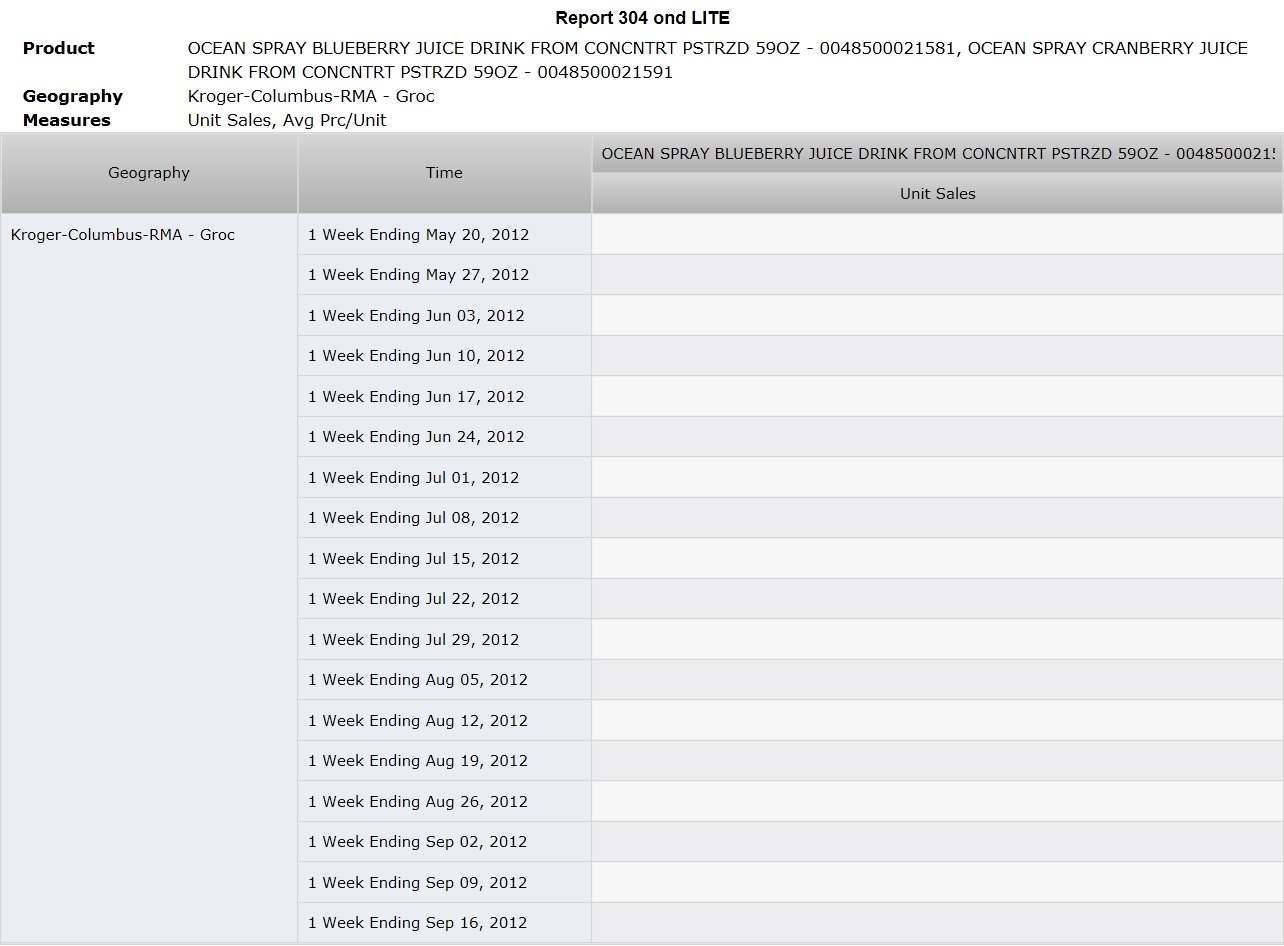Select row 1 Week Ending Jul 08, 2012
Image resolution: width=1284 pixels, height=946 pixels.
tap(444, 518)
